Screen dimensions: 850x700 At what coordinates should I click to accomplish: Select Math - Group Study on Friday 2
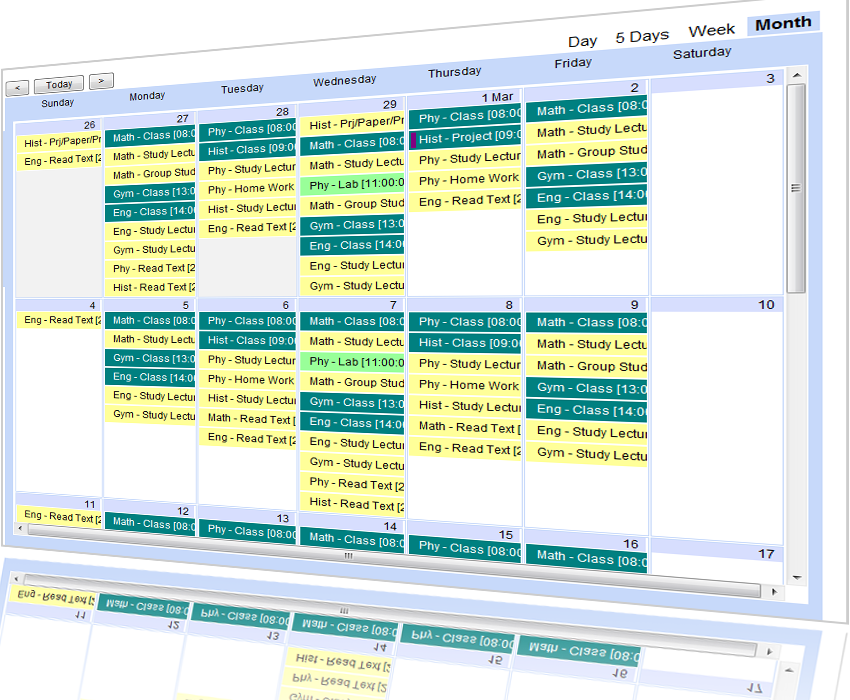coord(587,153)
